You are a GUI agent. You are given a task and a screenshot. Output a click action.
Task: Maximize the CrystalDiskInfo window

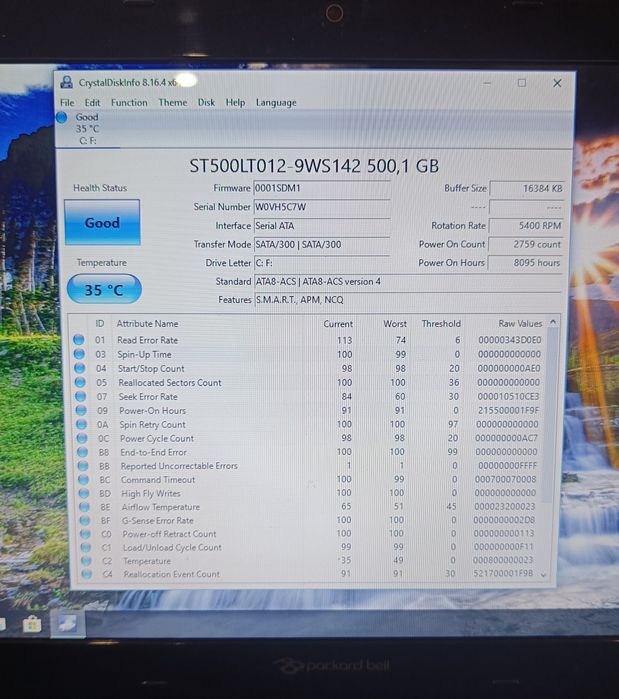tap(522, 83)
